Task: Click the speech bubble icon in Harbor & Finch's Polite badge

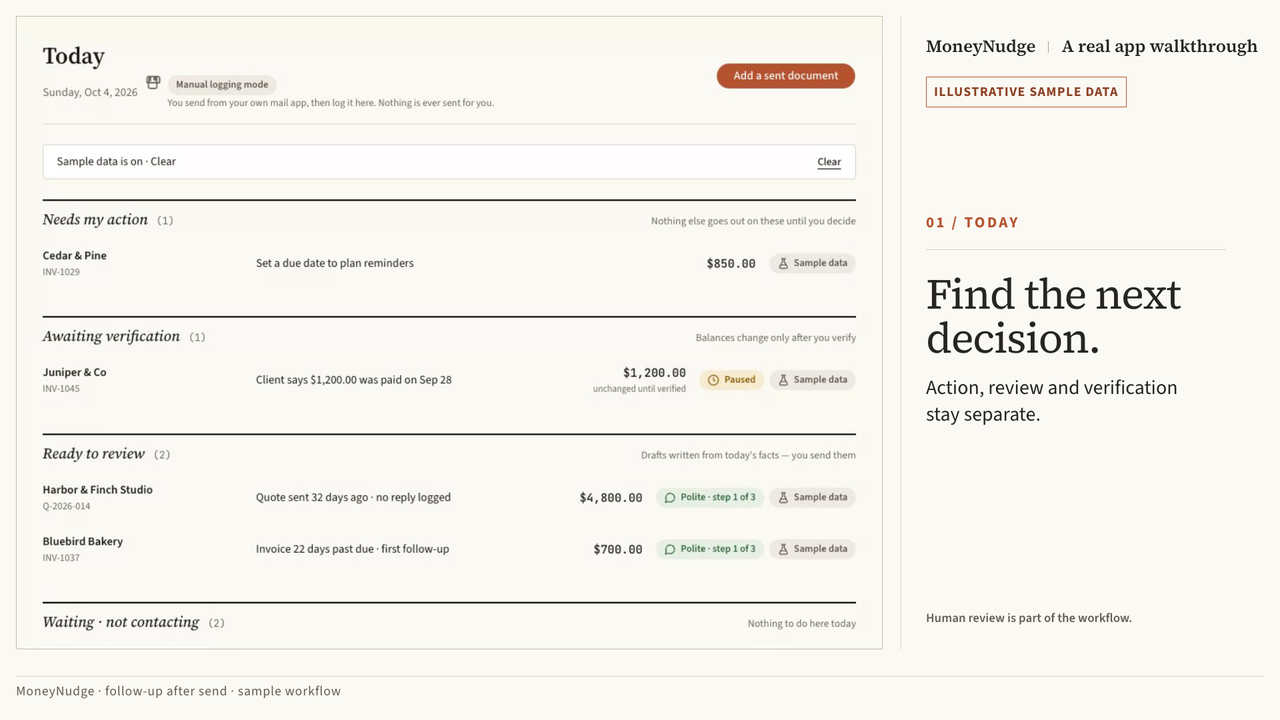Action: 670,497
